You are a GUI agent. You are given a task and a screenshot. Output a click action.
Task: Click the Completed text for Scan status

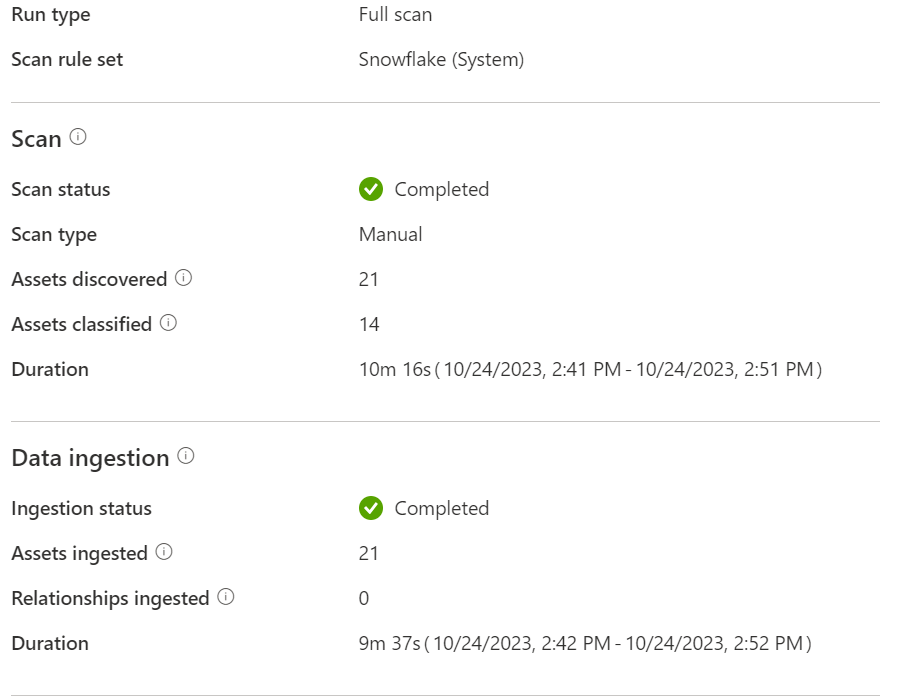point(441,189)
